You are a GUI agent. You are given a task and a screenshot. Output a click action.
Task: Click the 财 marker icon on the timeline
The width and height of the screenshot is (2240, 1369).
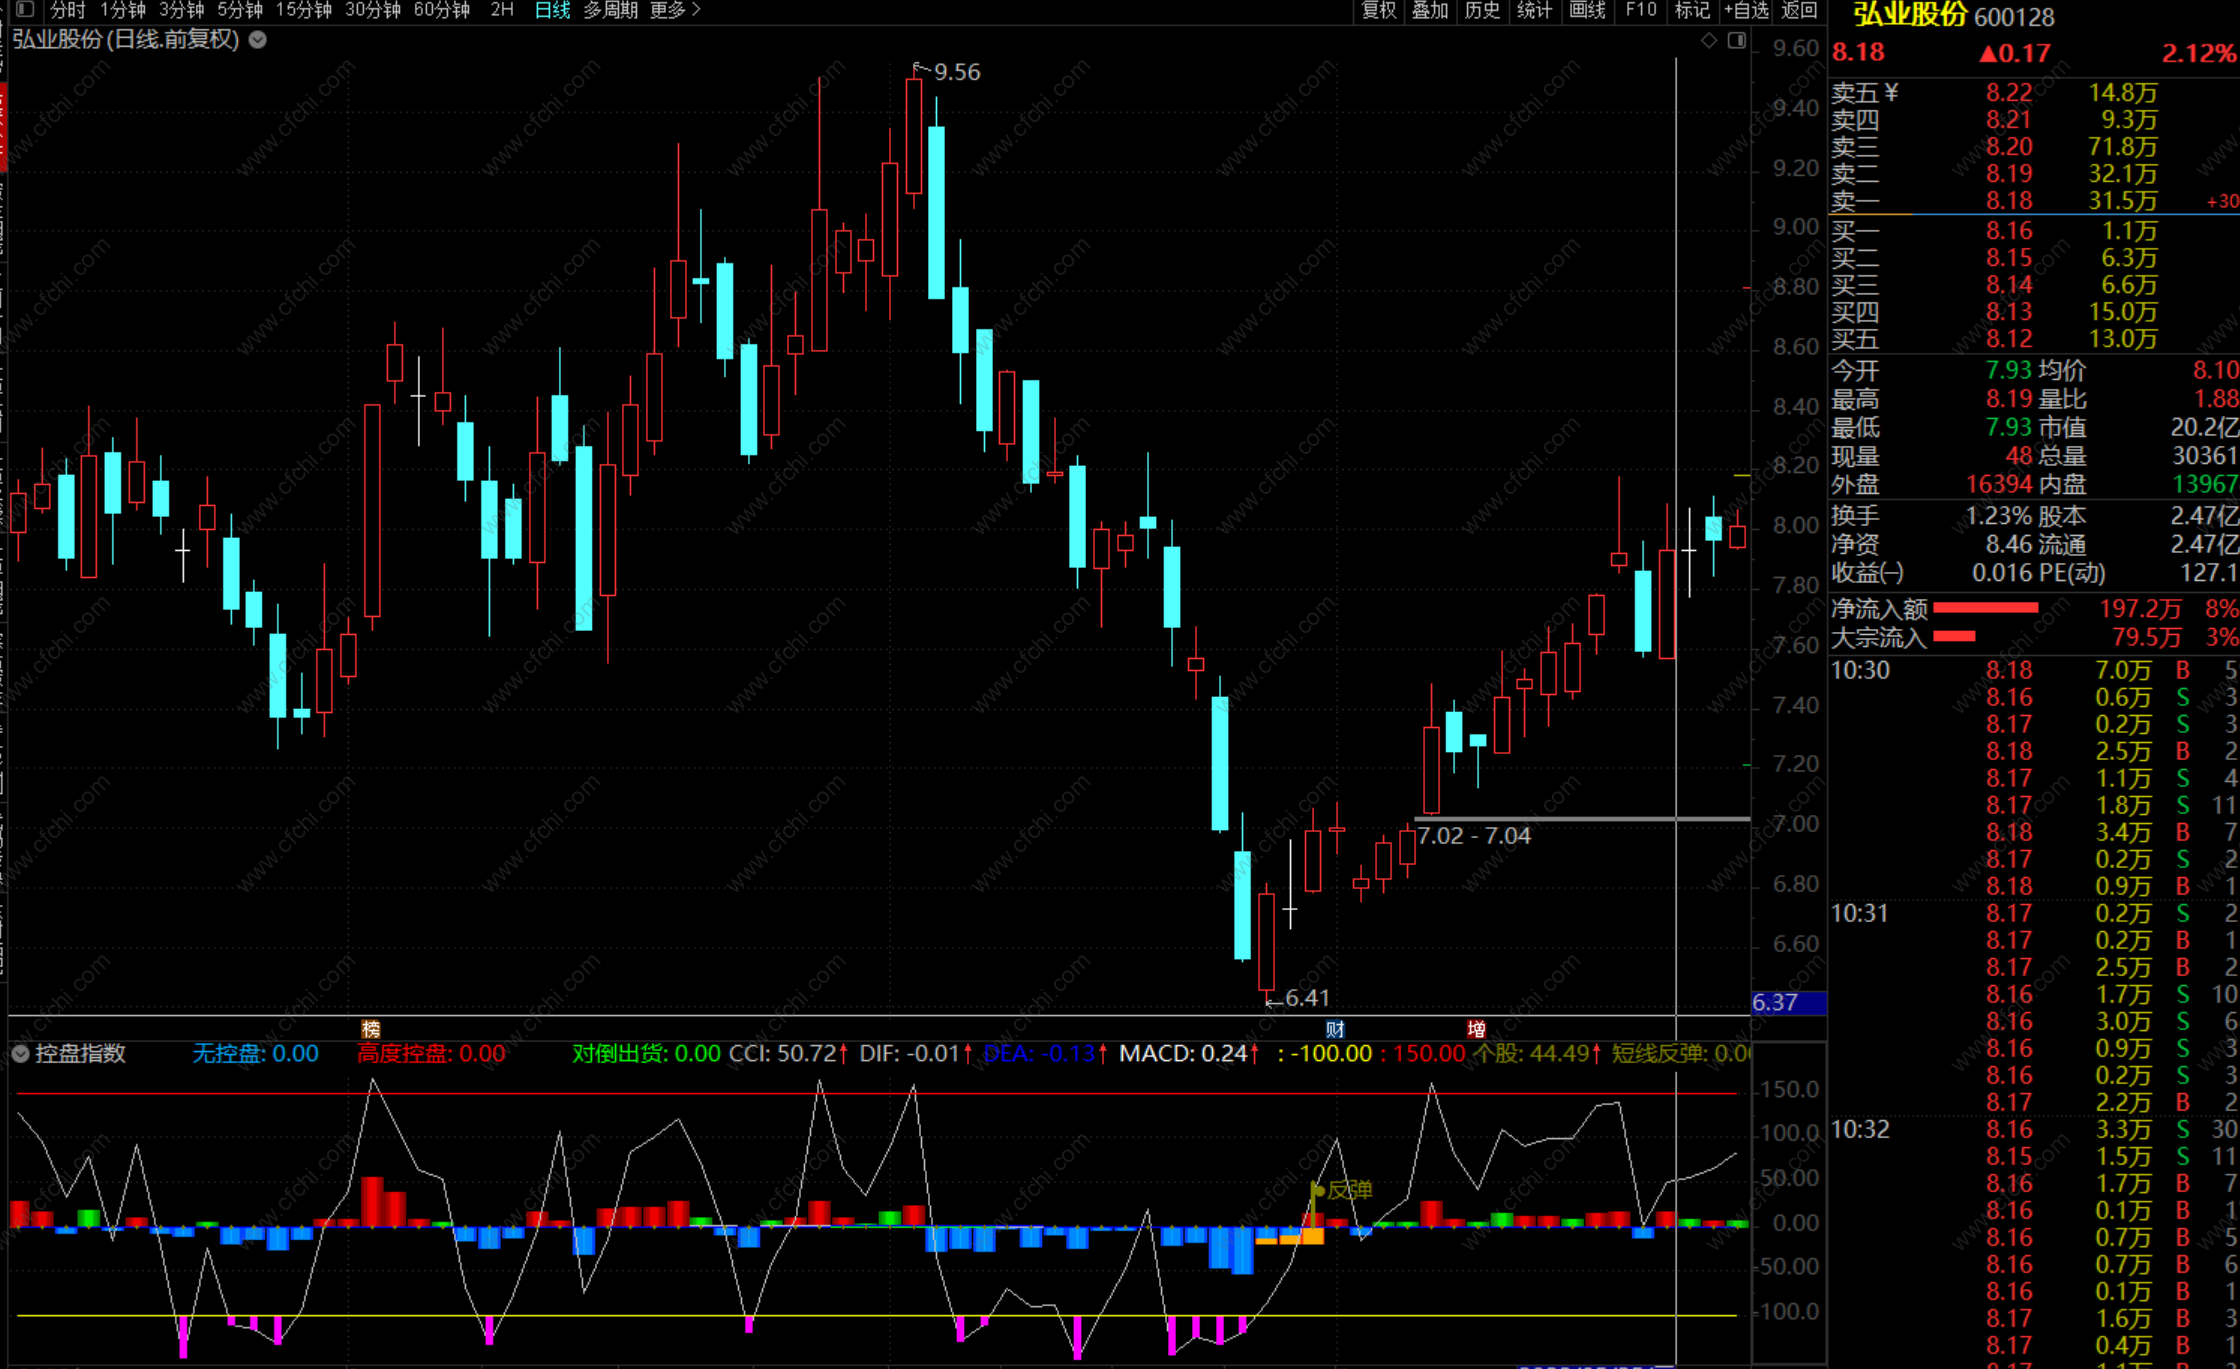coord(1335,1029)
